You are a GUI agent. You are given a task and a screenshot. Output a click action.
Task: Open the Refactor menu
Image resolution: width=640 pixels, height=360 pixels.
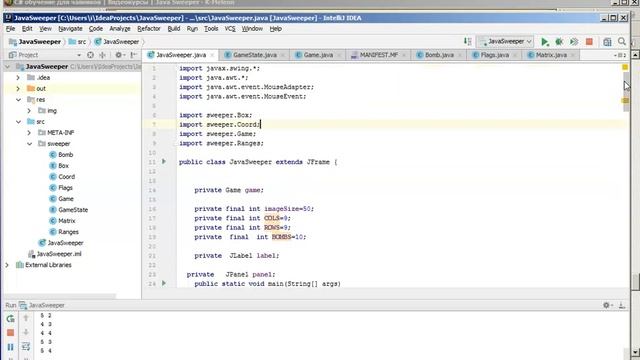click(149, 29)
